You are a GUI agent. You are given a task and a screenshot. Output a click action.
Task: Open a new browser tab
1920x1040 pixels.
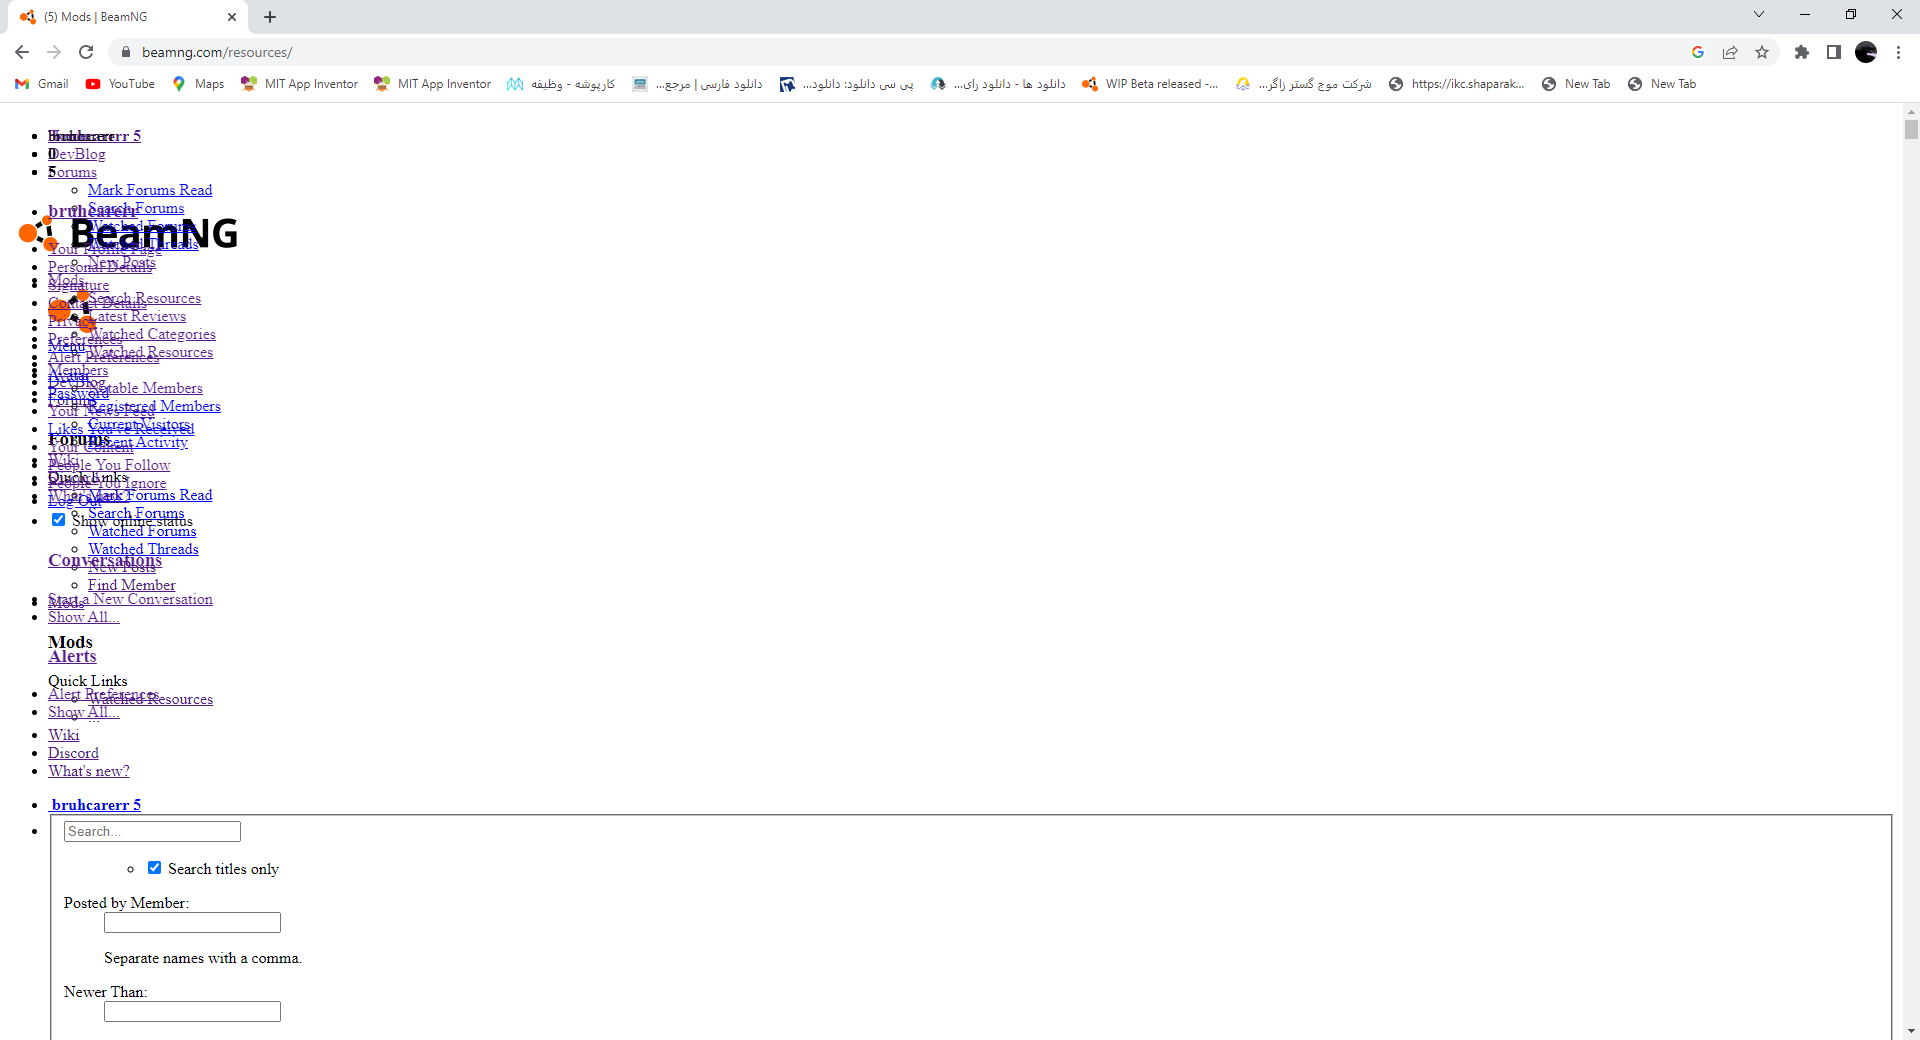click(x=270, y=17)
